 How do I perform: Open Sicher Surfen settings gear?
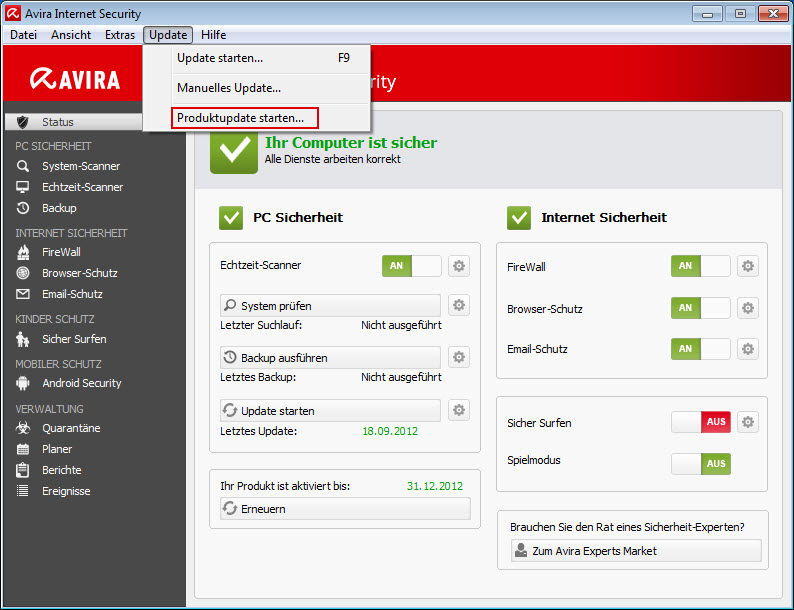click(x=748, y=422)
